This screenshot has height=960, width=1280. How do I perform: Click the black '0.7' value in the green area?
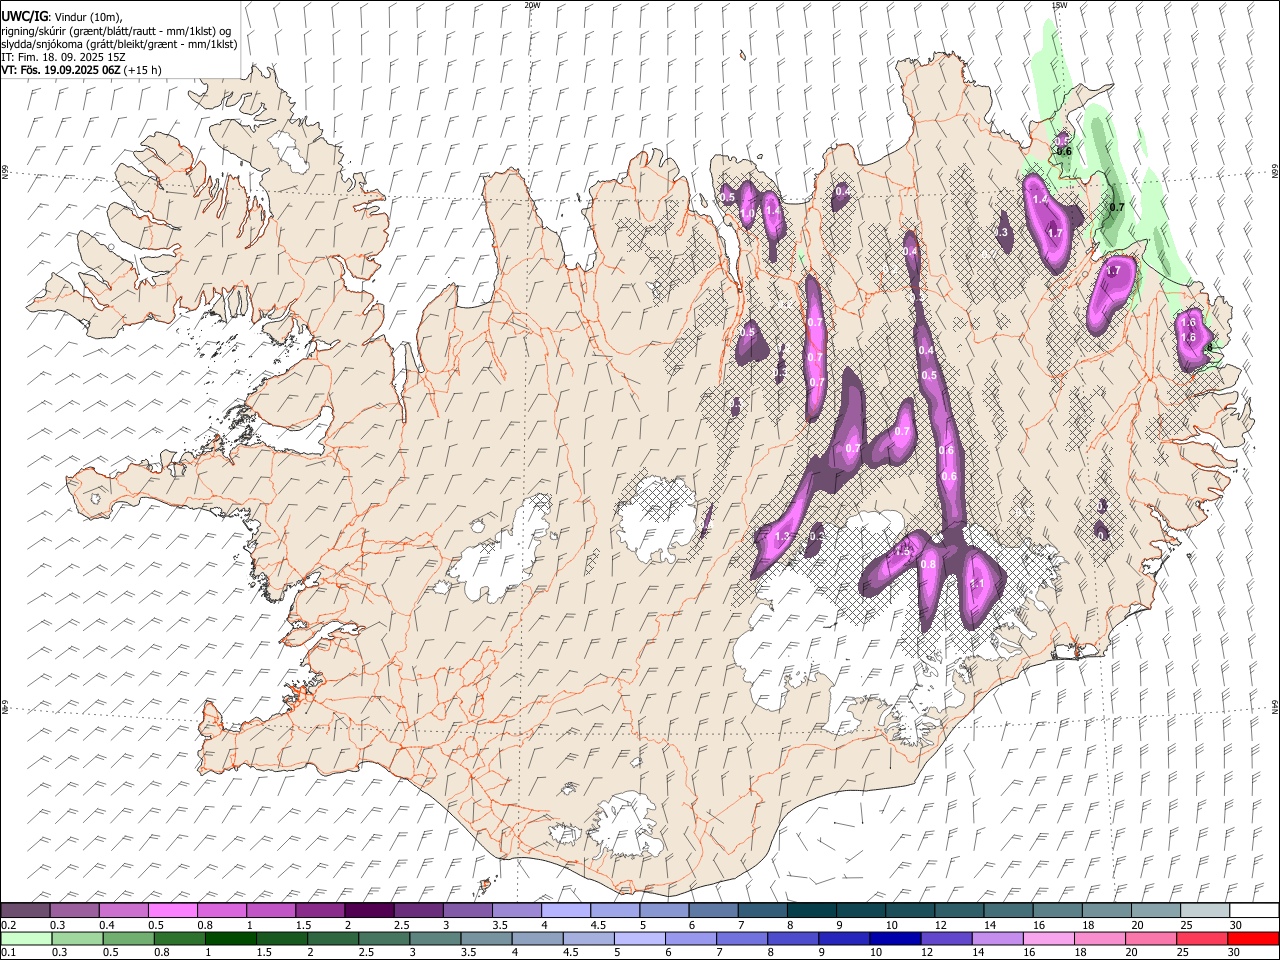[x=1118, y=207]
